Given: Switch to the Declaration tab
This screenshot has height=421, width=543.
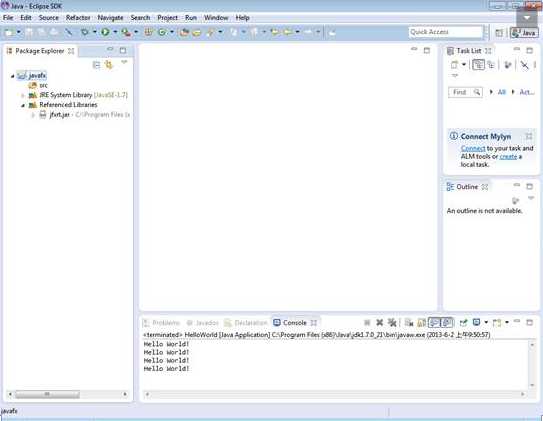Looking at the screenshot, I should click(x=246, y=323).
